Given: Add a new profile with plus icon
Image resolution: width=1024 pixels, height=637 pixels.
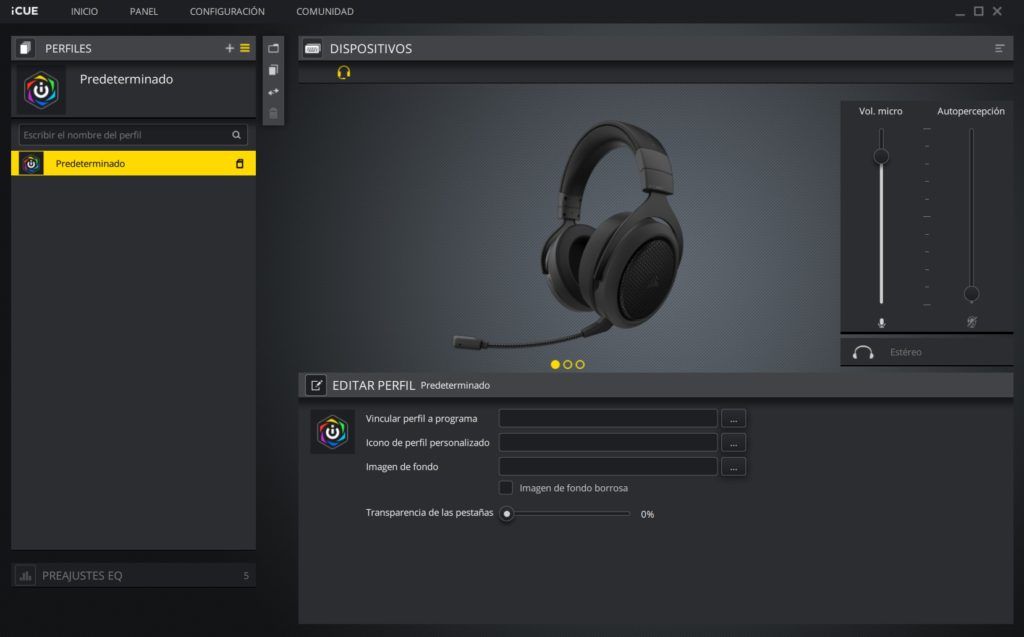Looking at the screenshot, I should 229,48.
